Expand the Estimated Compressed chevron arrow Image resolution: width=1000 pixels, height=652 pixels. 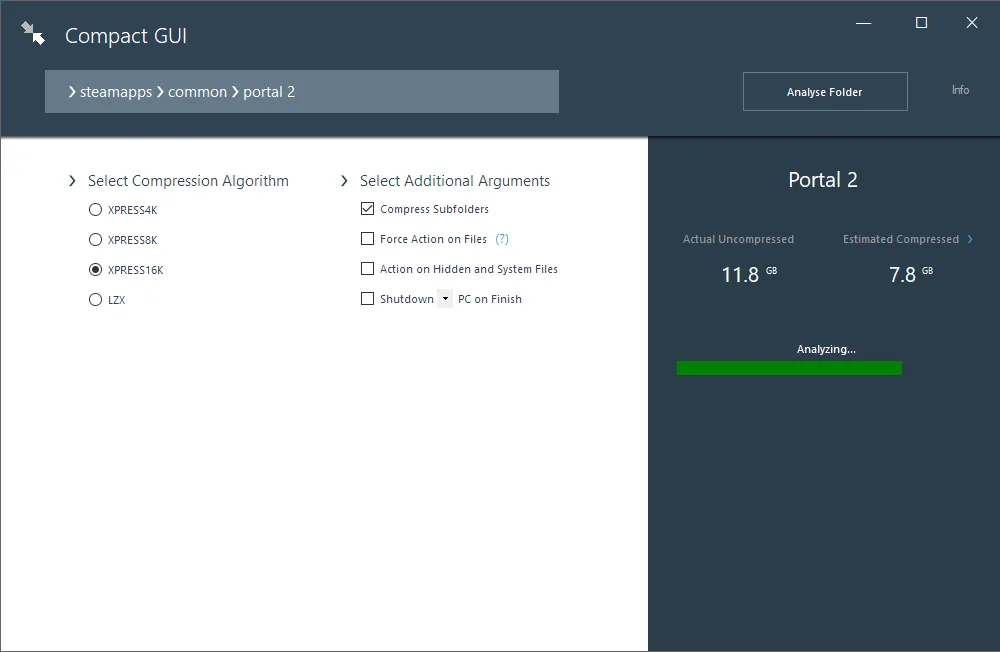970,239
